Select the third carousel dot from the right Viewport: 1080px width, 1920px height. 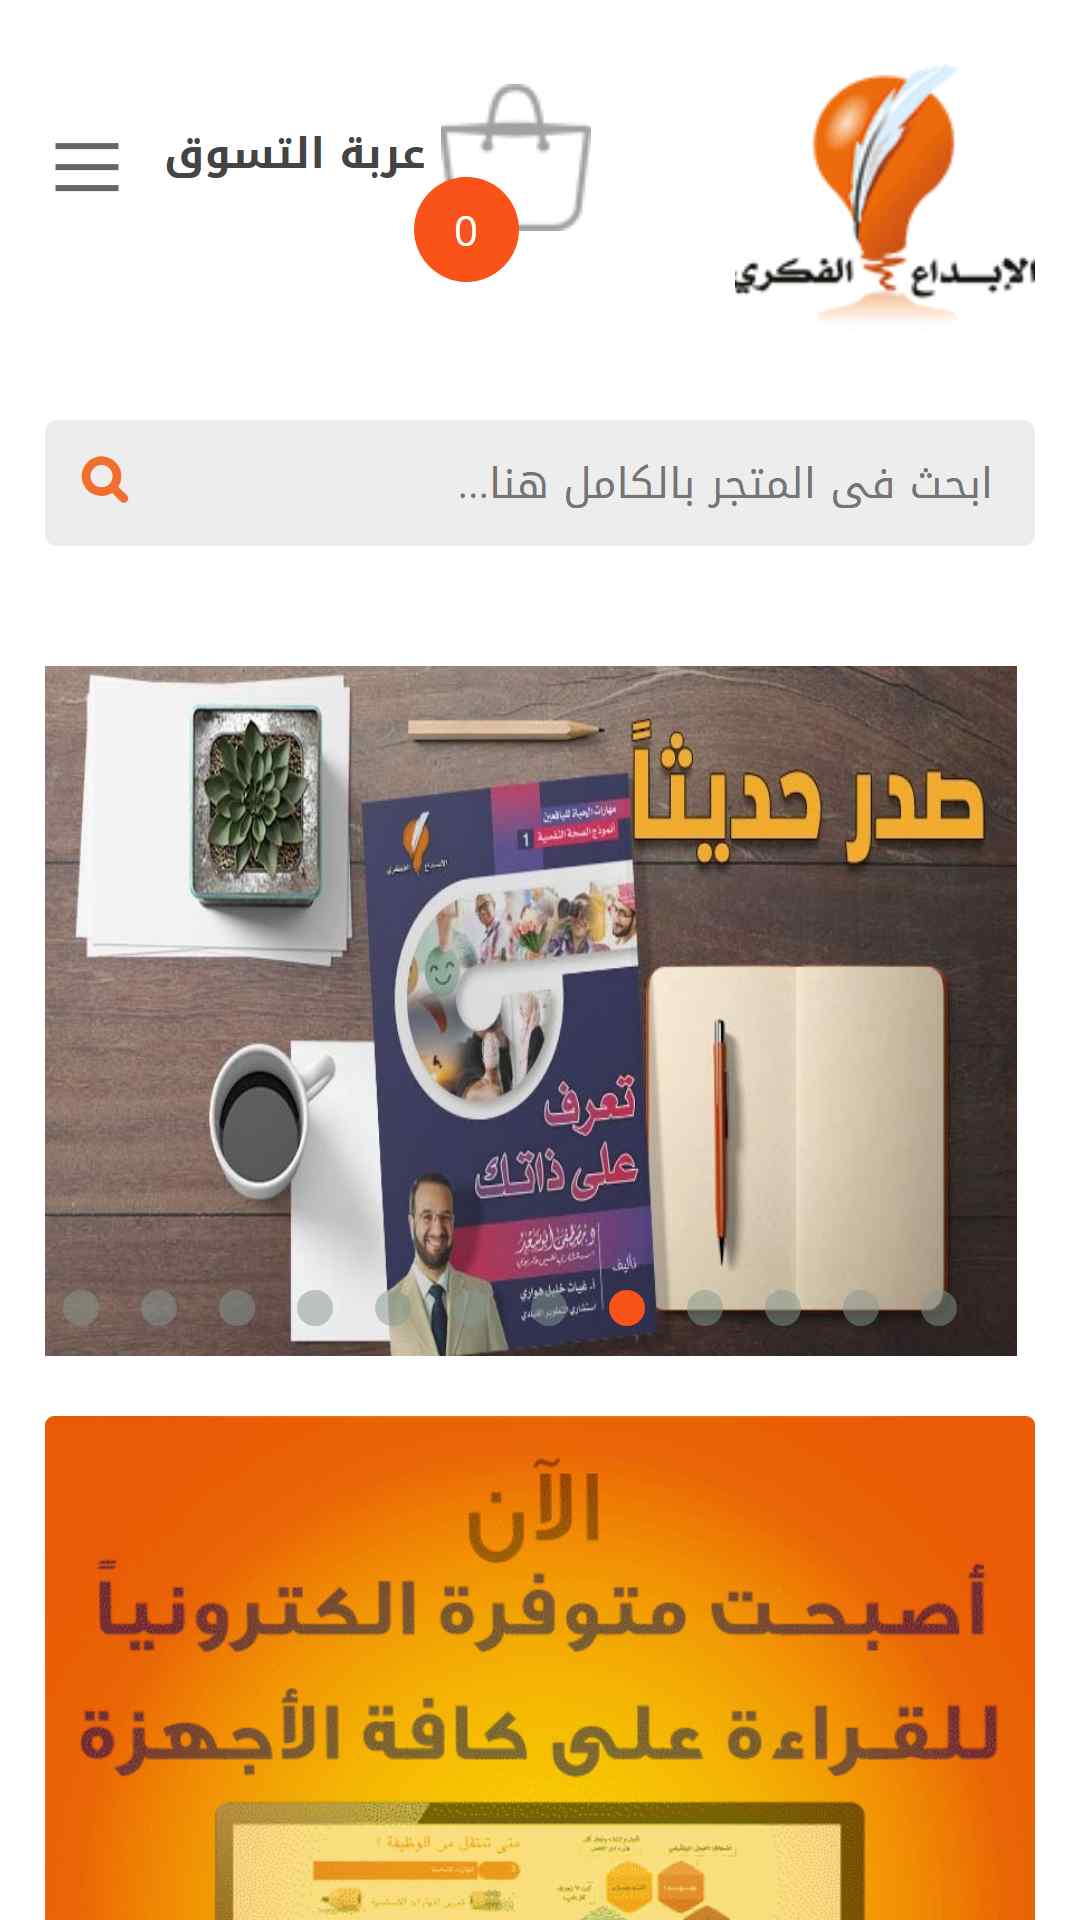(x=783, y=1308)
